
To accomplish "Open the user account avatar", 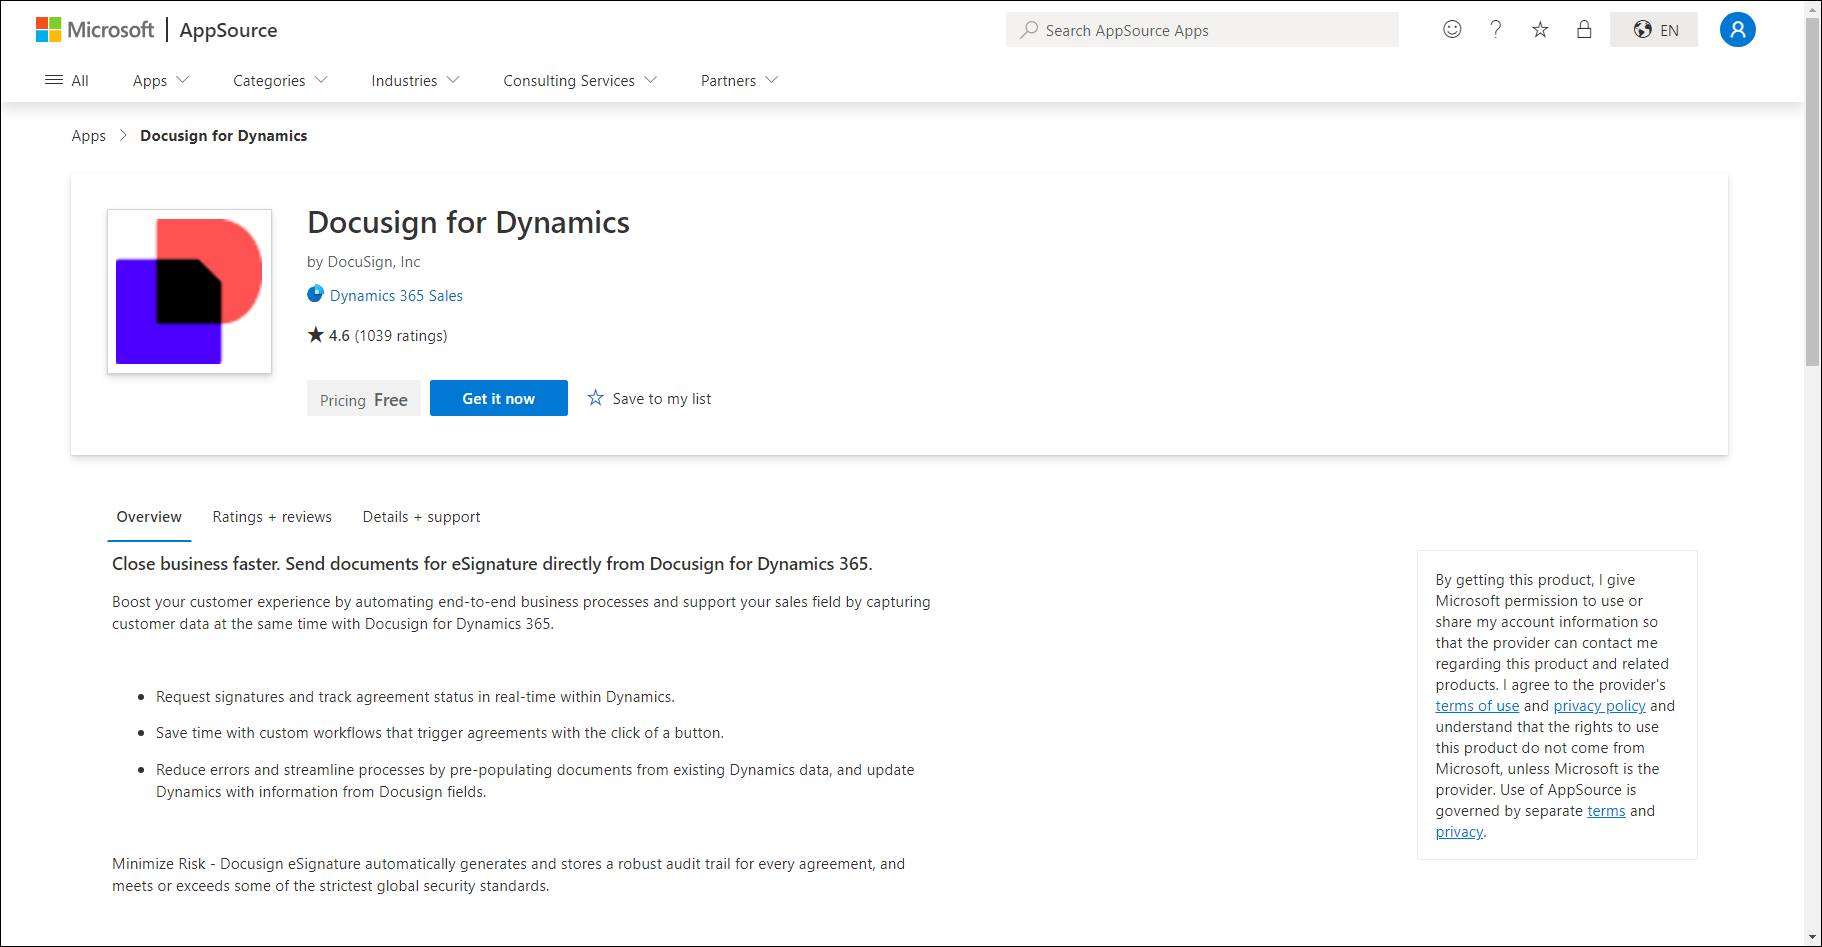I will tap(1737, 30).
